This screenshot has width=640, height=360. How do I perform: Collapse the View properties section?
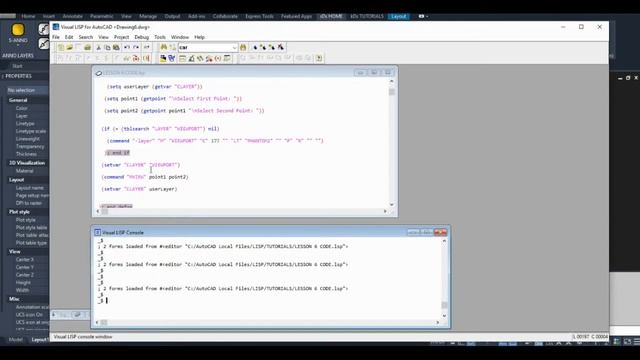(x=14, y=251)
